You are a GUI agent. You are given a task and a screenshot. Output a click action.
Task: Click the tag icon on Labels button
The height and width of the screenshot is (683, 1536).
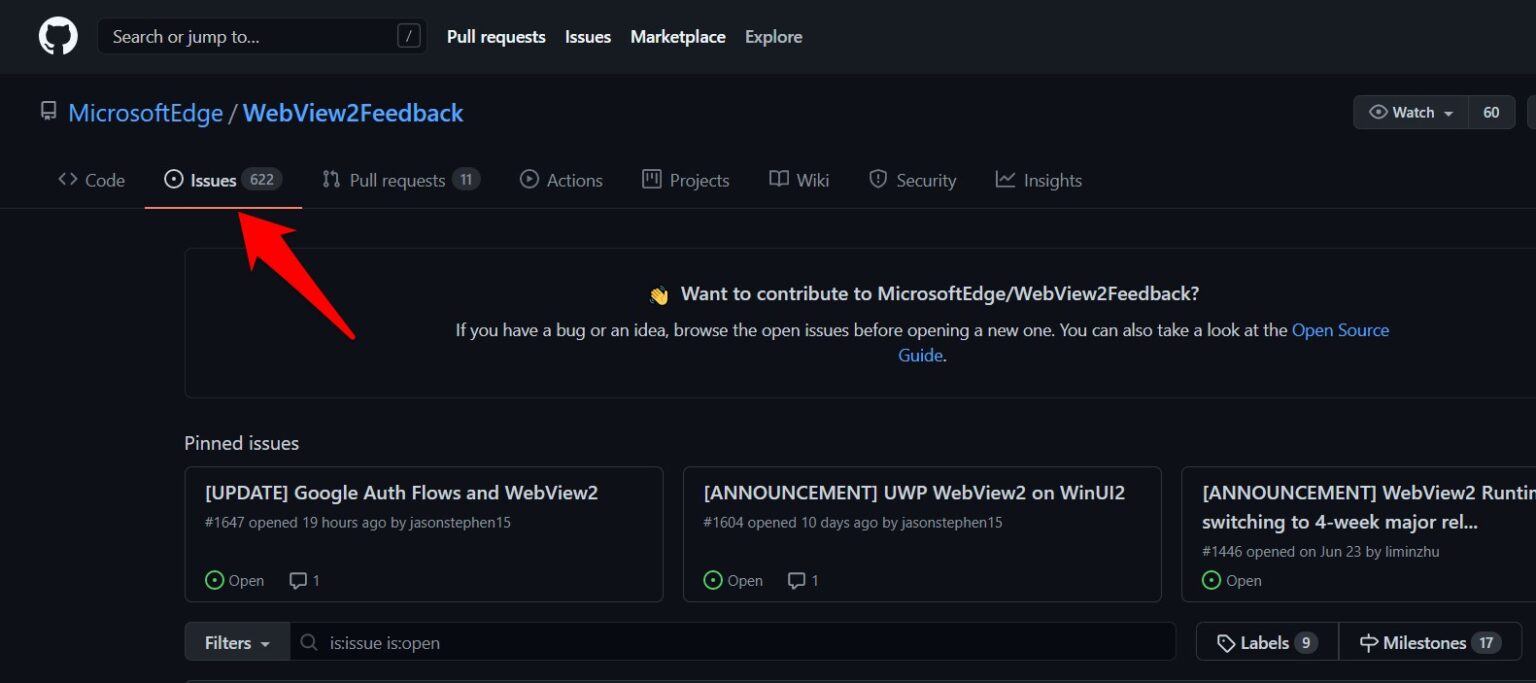1226,643
